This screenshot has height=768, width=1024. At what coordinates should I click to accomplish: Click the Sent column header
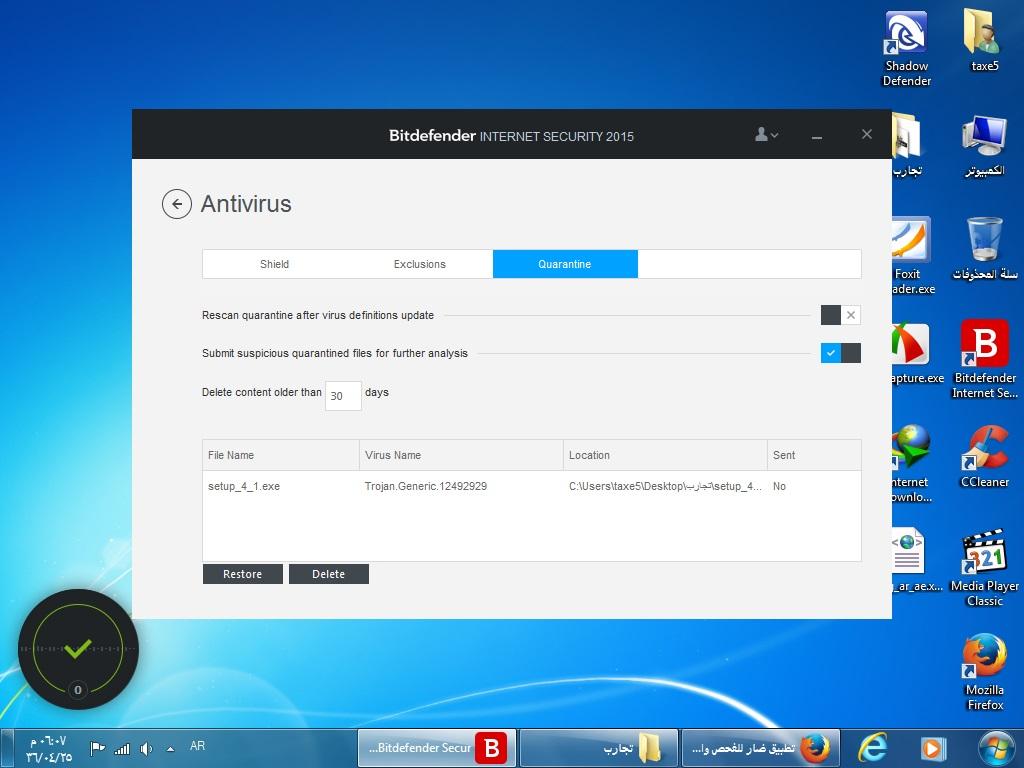(814, 455)
